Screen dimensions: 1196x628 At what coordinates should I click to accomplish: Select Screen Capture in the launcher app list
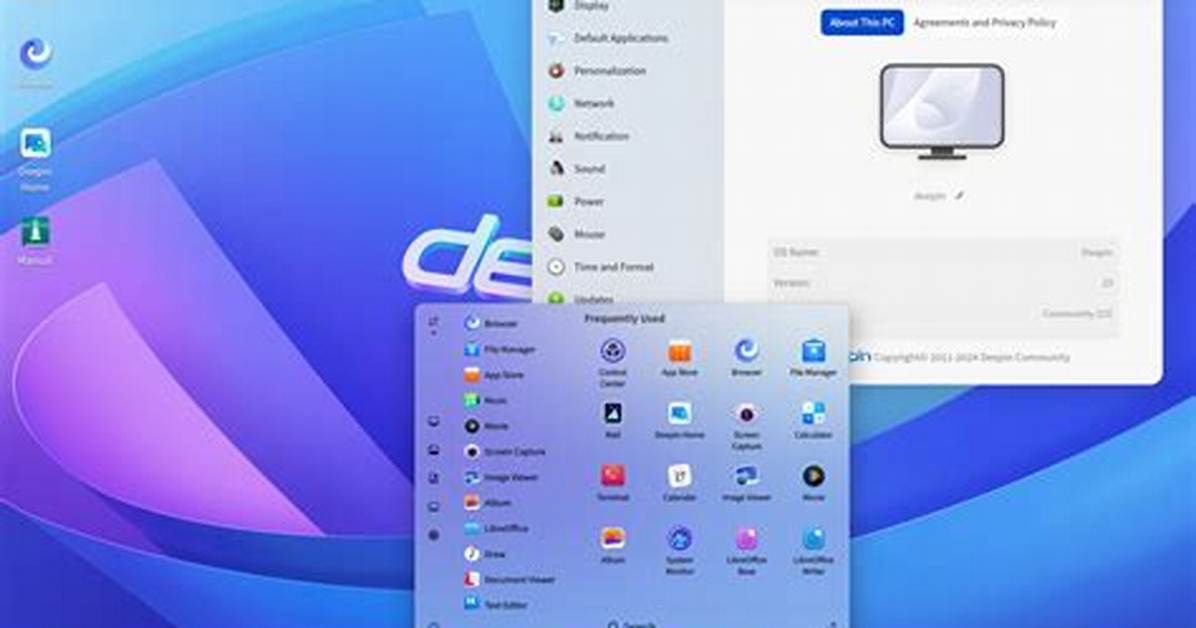point(505,452)
